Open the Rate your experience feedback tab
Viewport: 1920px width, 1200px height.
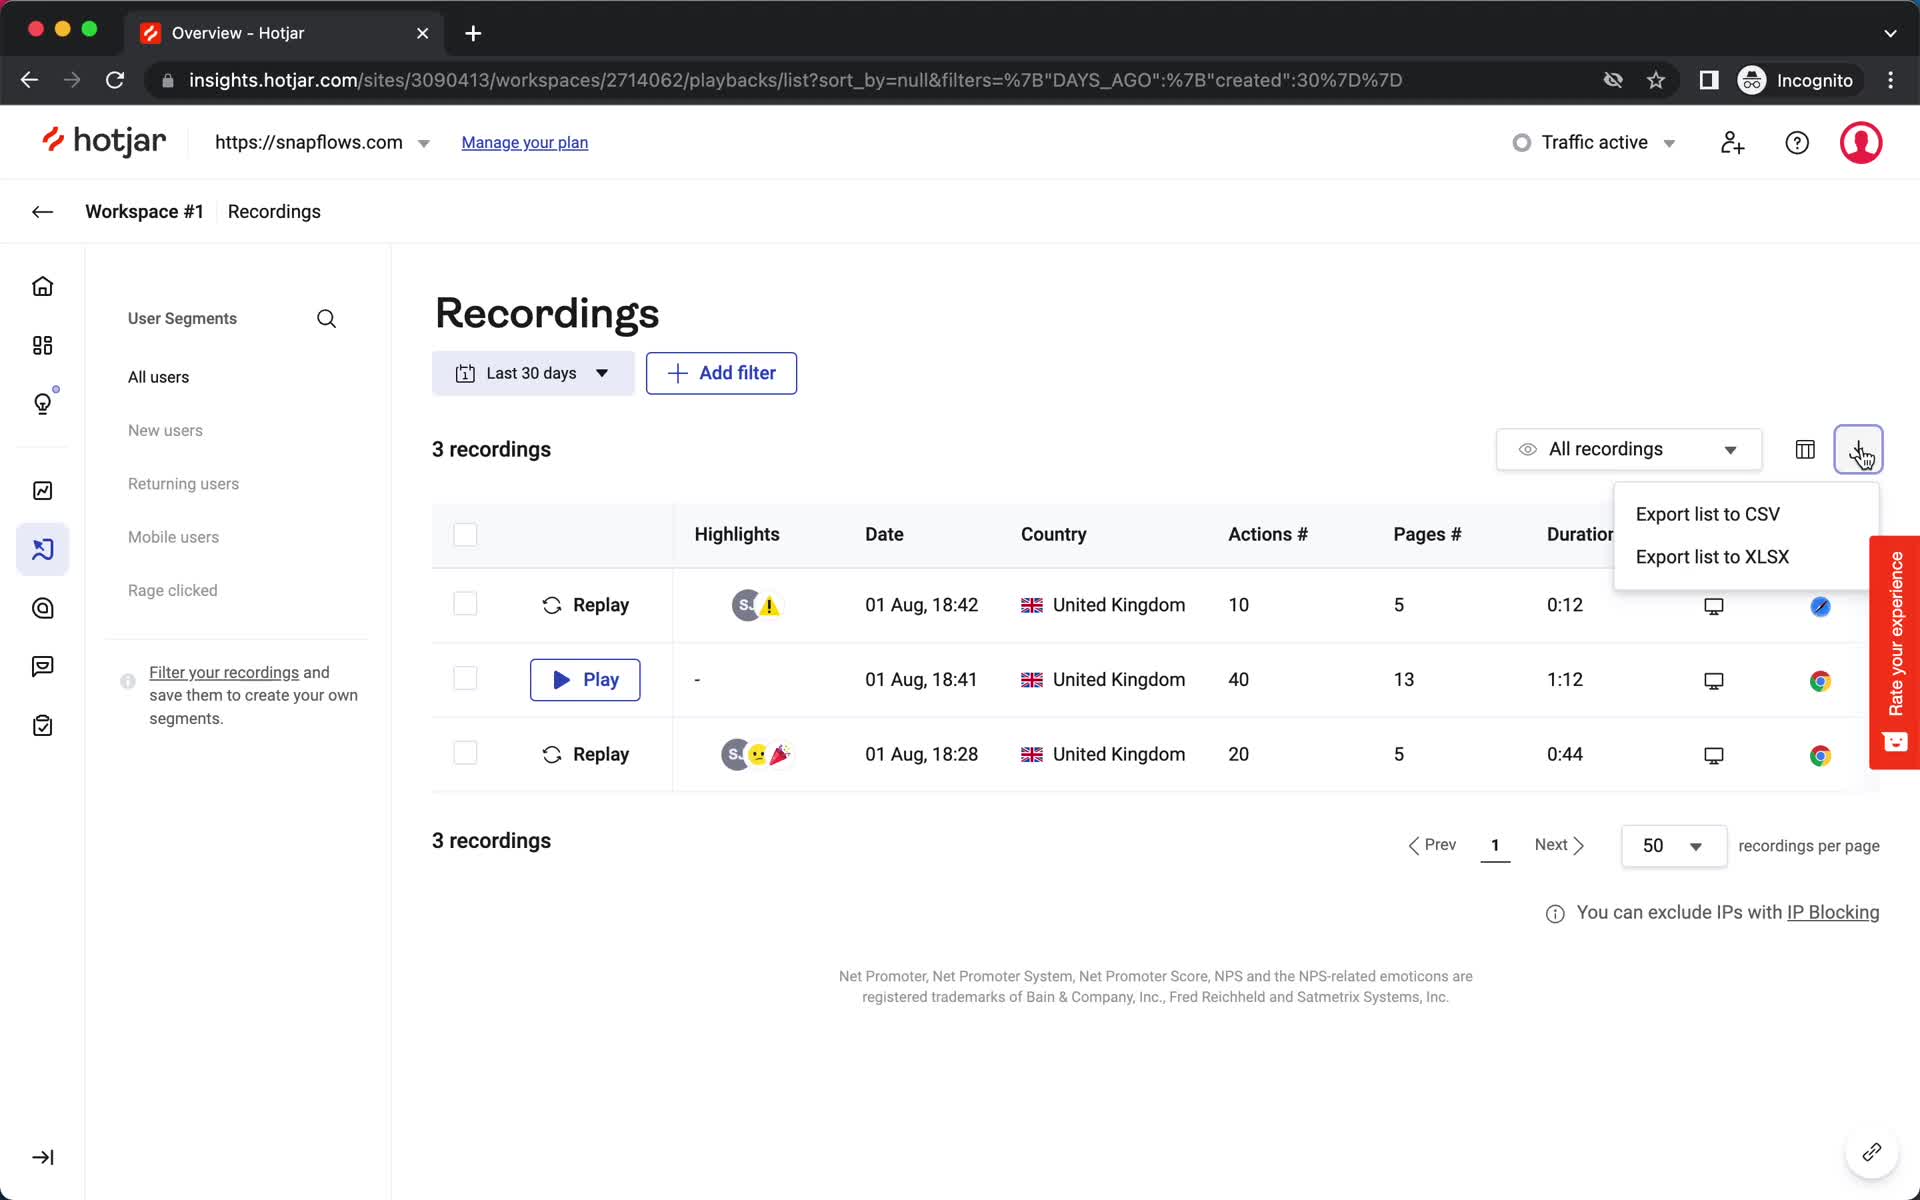coord(1894,652)
